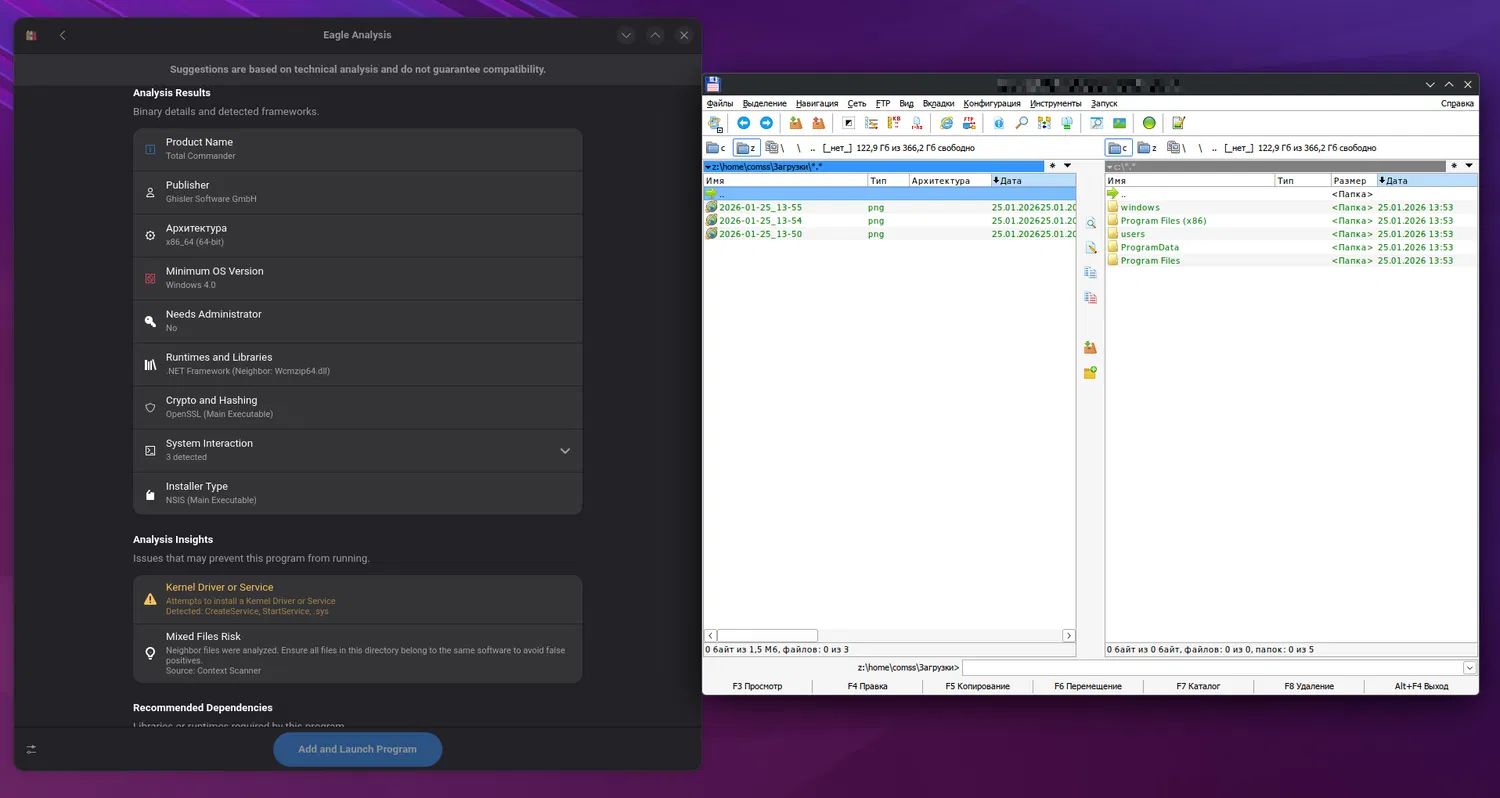1500x798 pixels.
Task: Click the Installer Type row
Action: pos(357,493)
